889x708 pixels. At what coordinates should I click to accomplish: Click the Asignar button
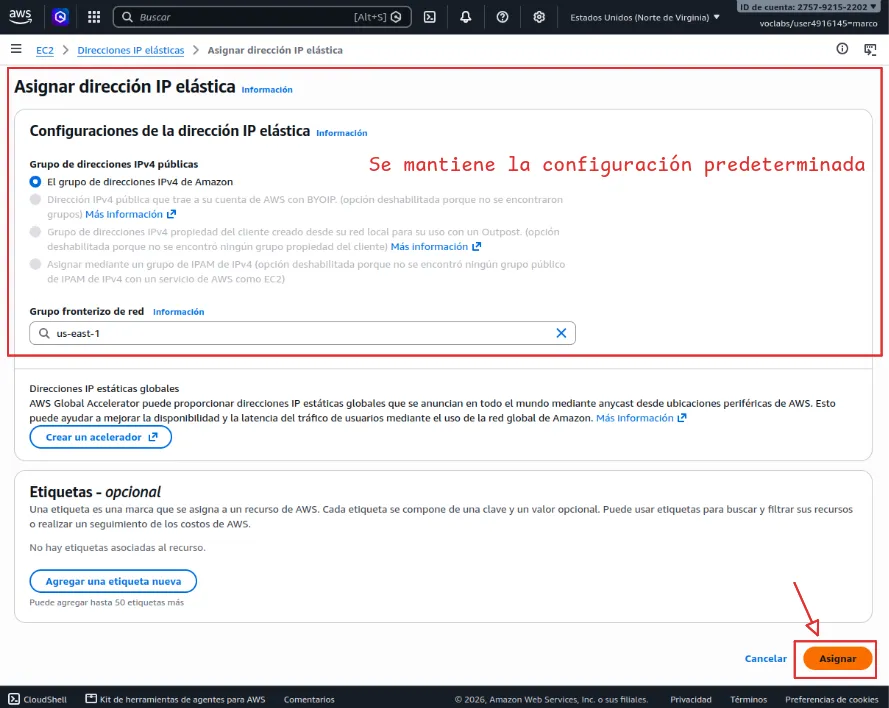[837, 658]
